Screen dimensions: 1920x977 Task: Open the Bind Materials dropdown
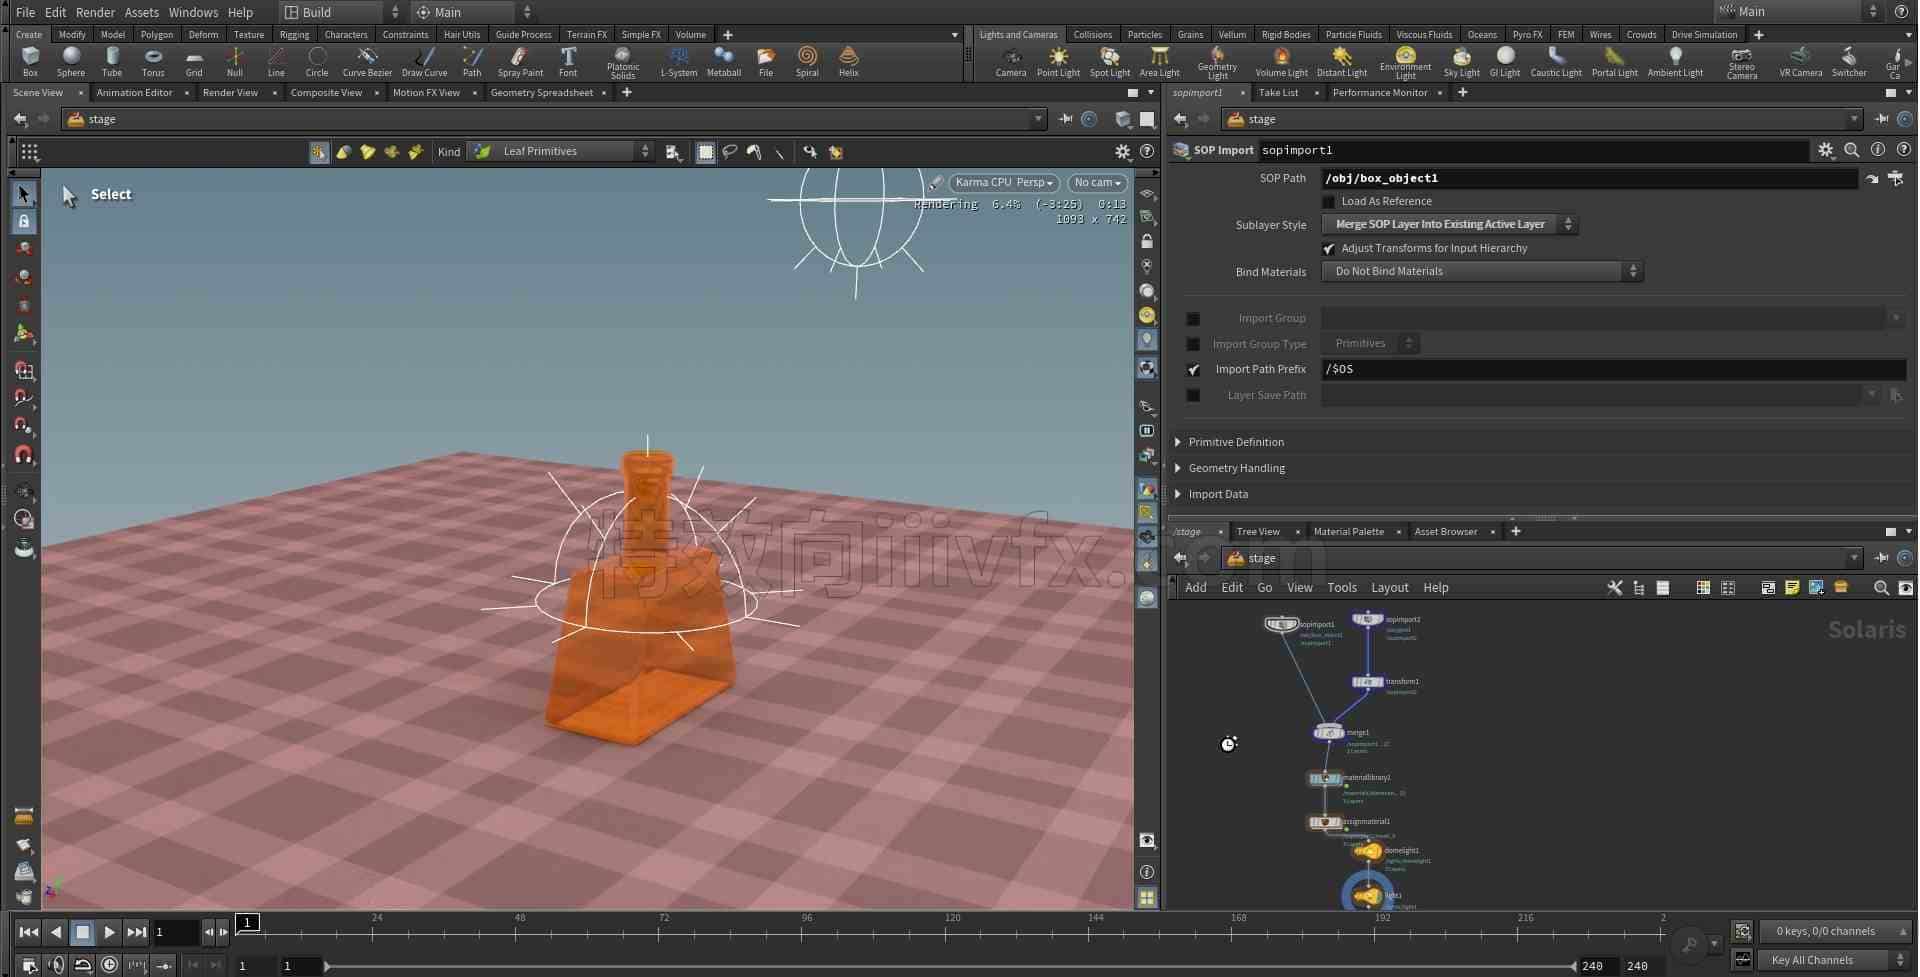tap(1482, 272)
